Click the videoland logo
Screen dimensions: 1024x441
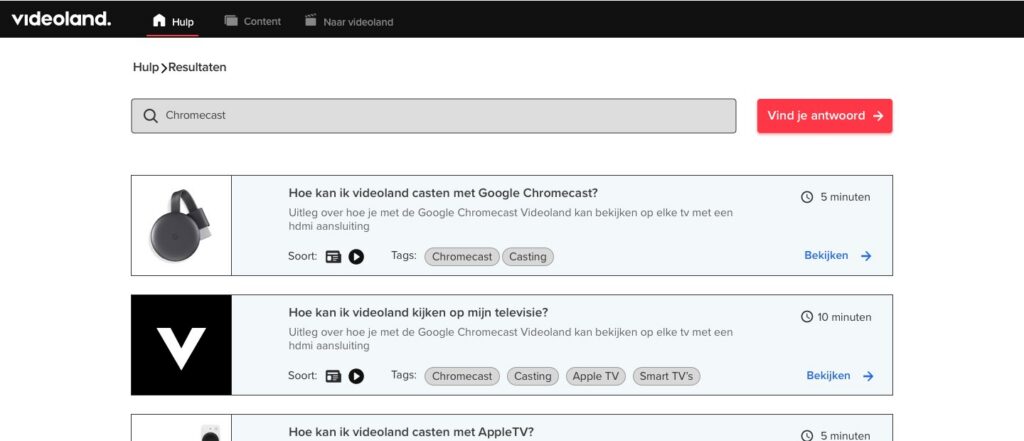click(x=61, y=20)
